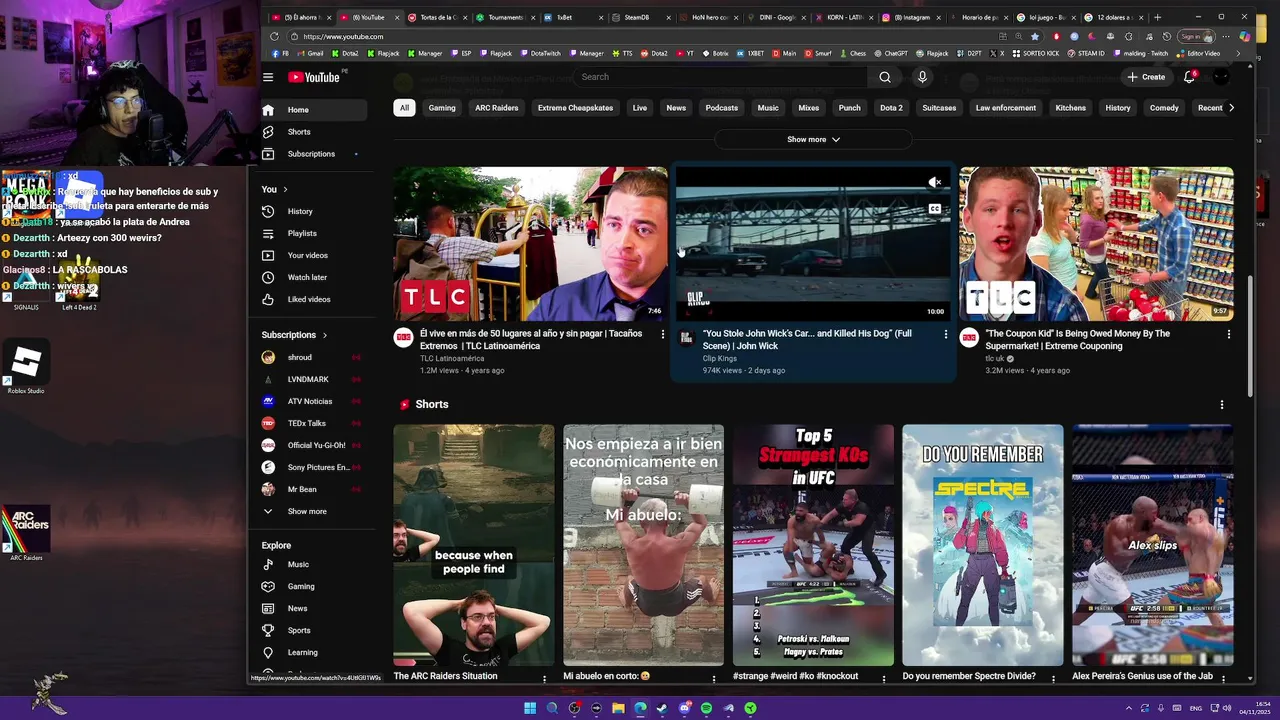The image size is (1280, 720).
Task: Open the notifications bell
Action: 1189,77
